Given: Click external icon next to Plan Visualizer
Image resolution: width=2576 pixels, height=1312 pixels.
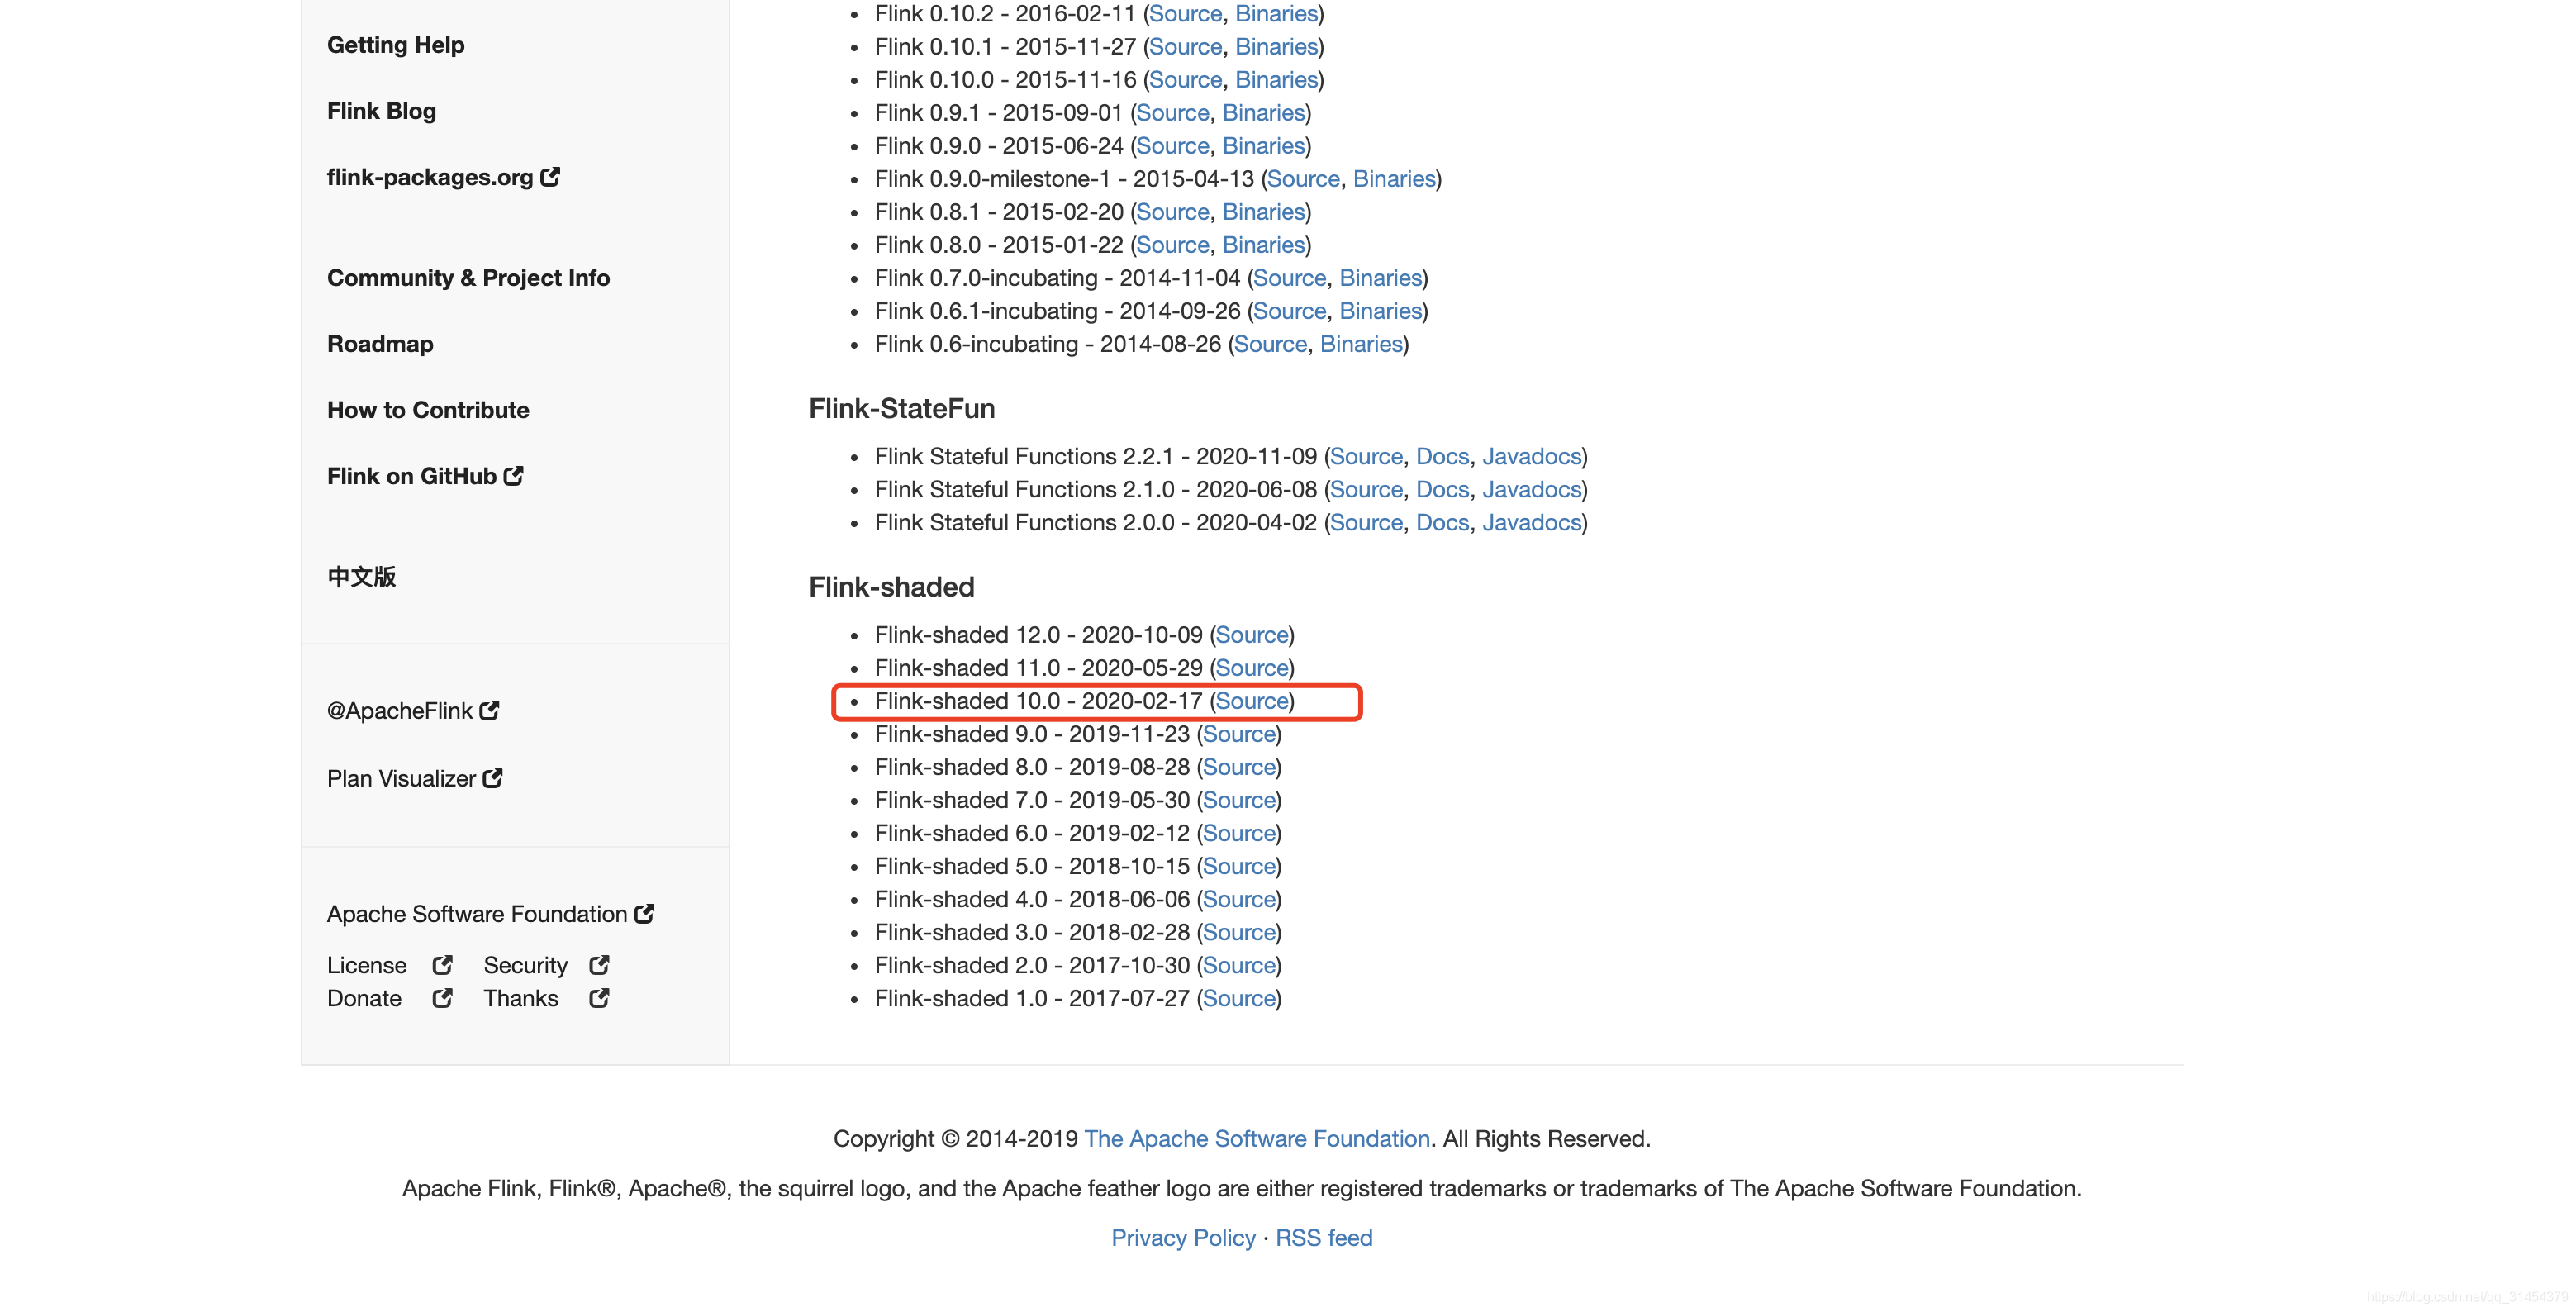Looking at the screenshot, I should click(x=492, y=778).
